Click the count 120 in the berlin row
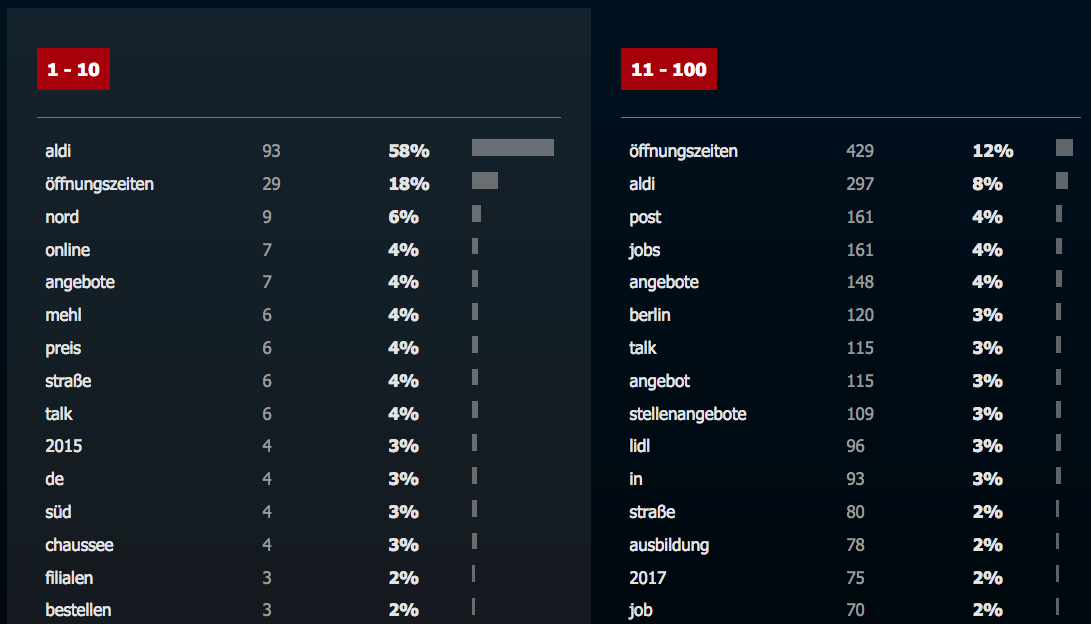The image size is (1091, 624). point(860,315)
